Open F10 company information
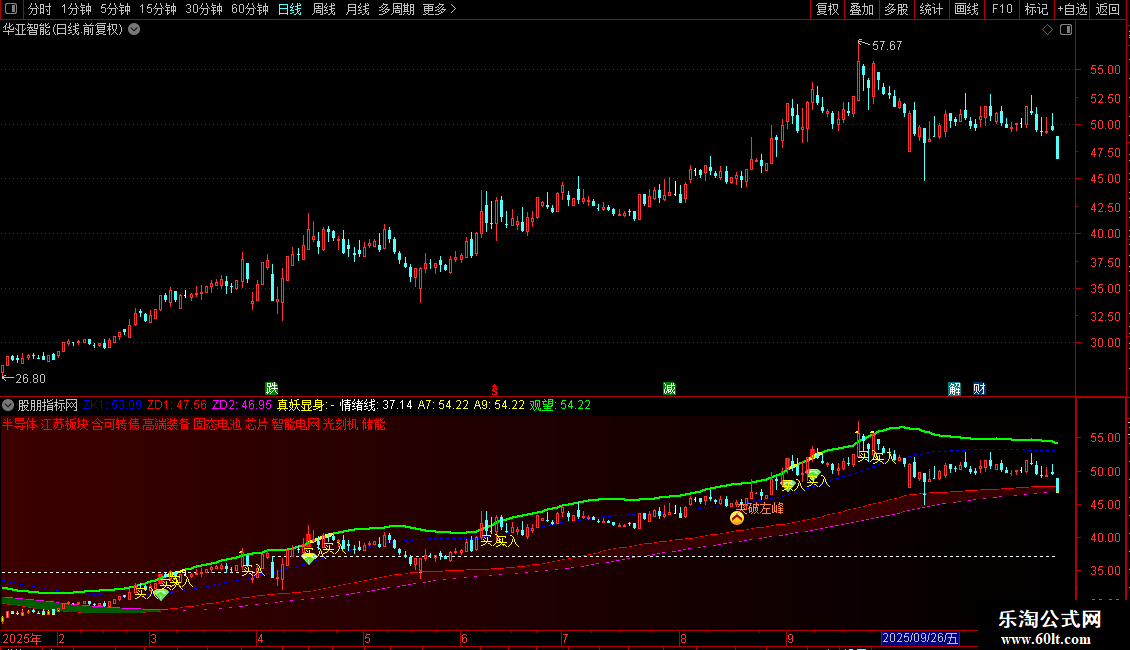The width and height of the screenshot is (1130, 650). click(1002, 9)
